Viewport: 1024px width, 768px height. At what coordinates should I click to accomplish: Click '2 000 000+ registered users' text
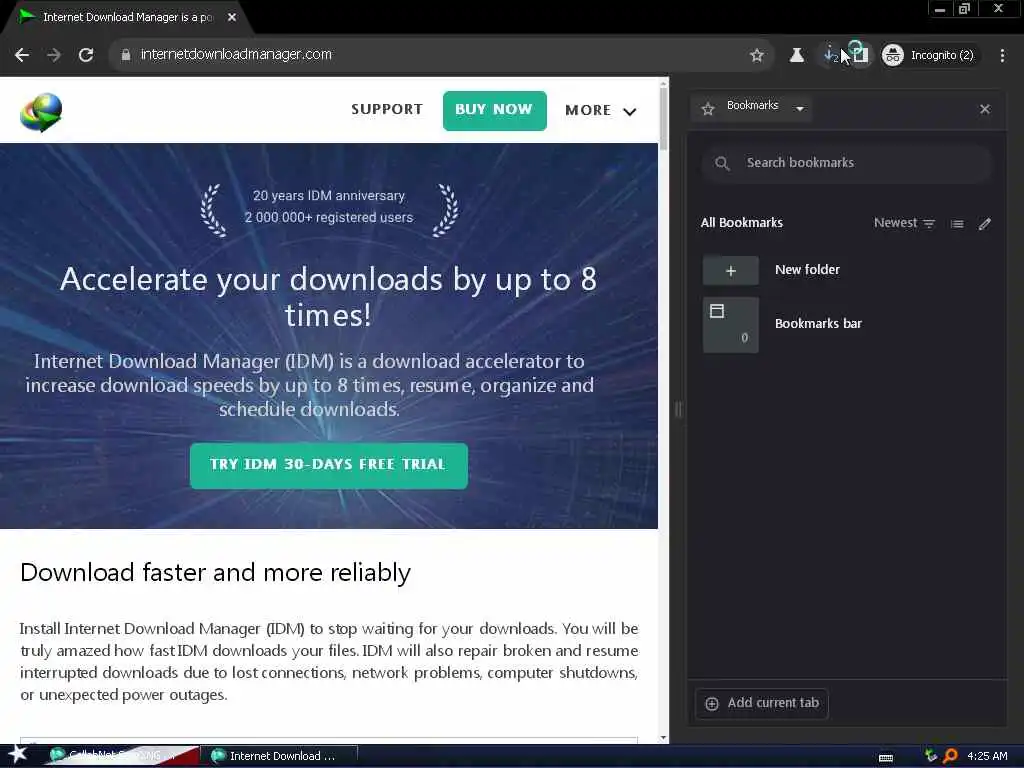(329, 217)
